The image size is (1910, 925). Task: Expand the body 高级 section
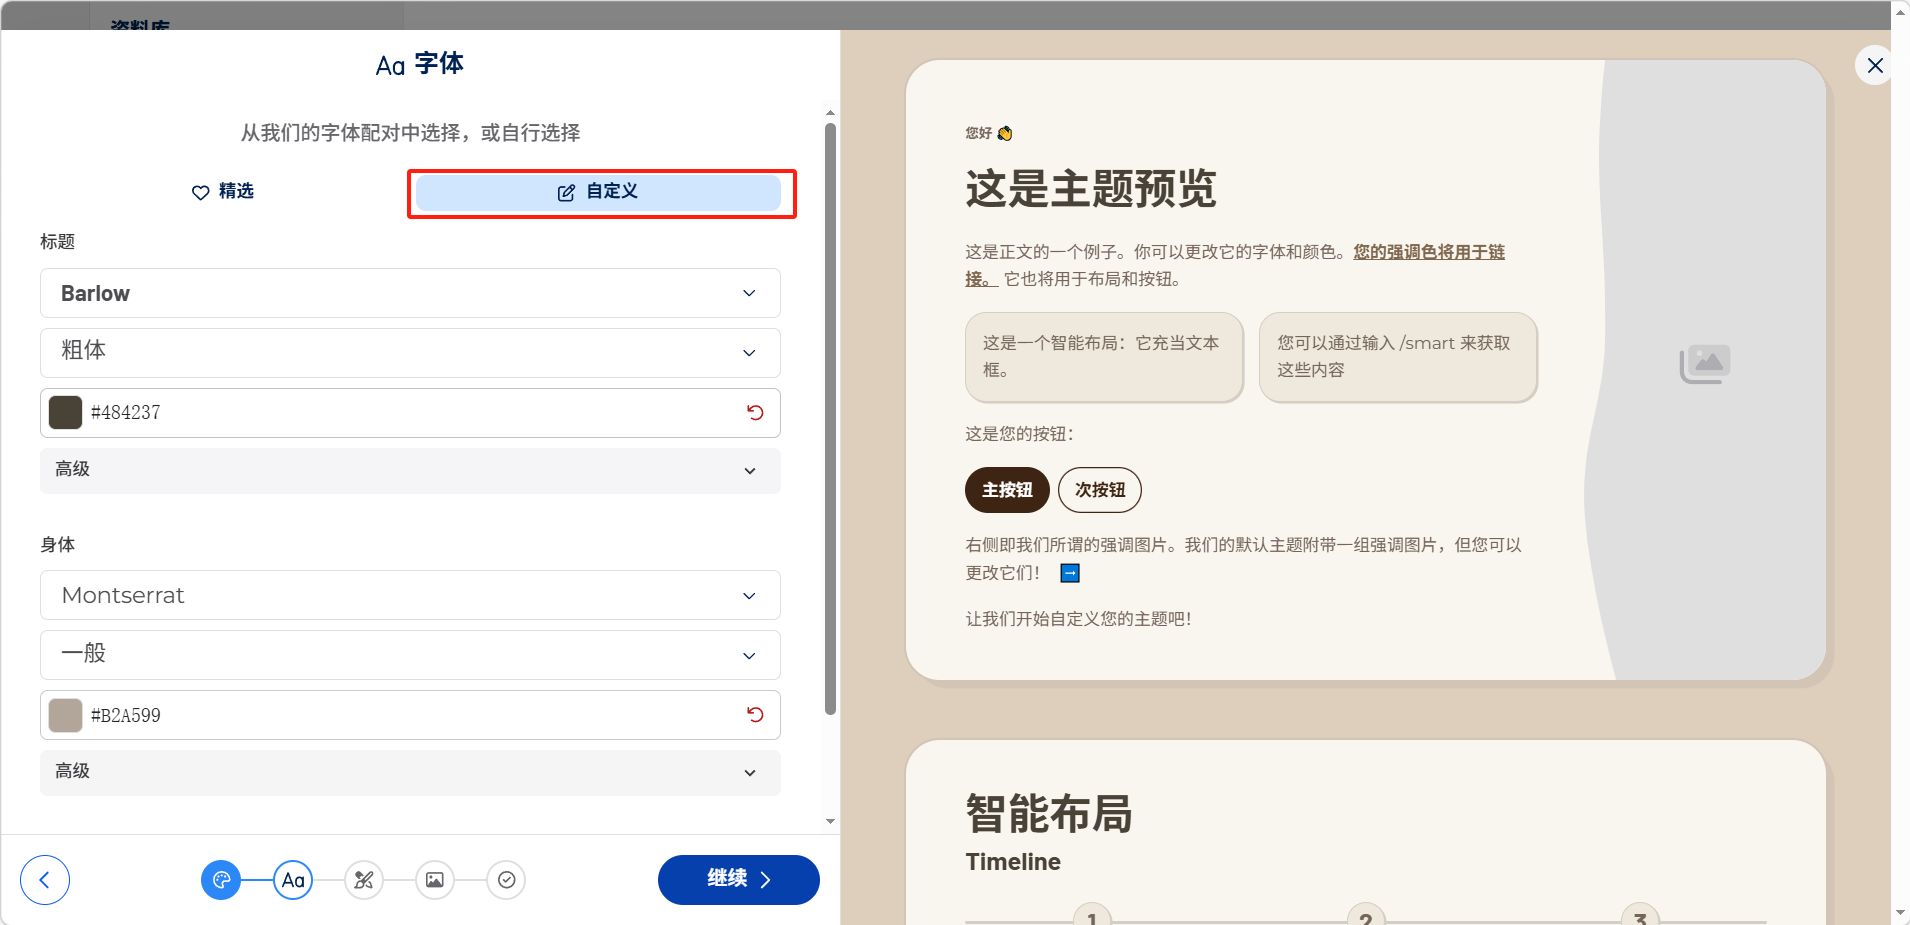point(410,772)
